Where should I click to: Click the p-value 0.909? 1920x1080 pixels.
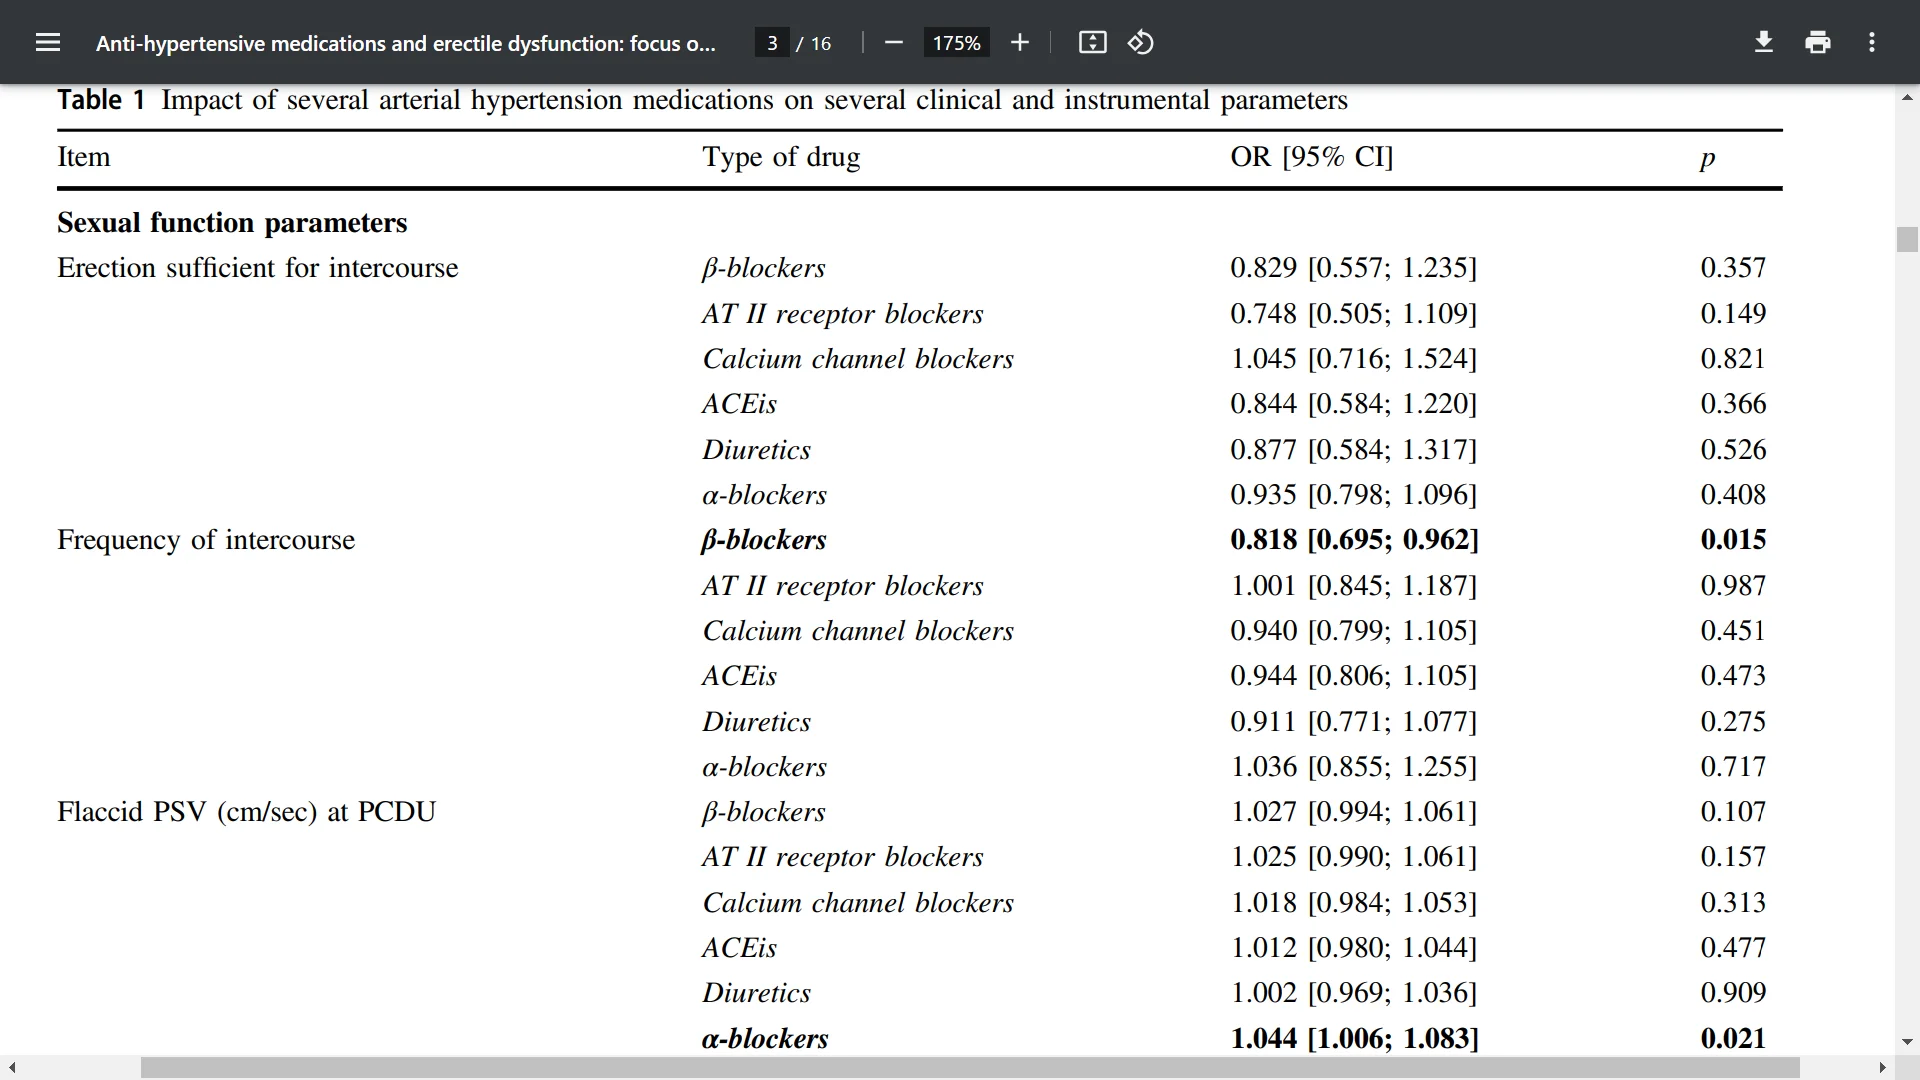(x=1733, y=992)
